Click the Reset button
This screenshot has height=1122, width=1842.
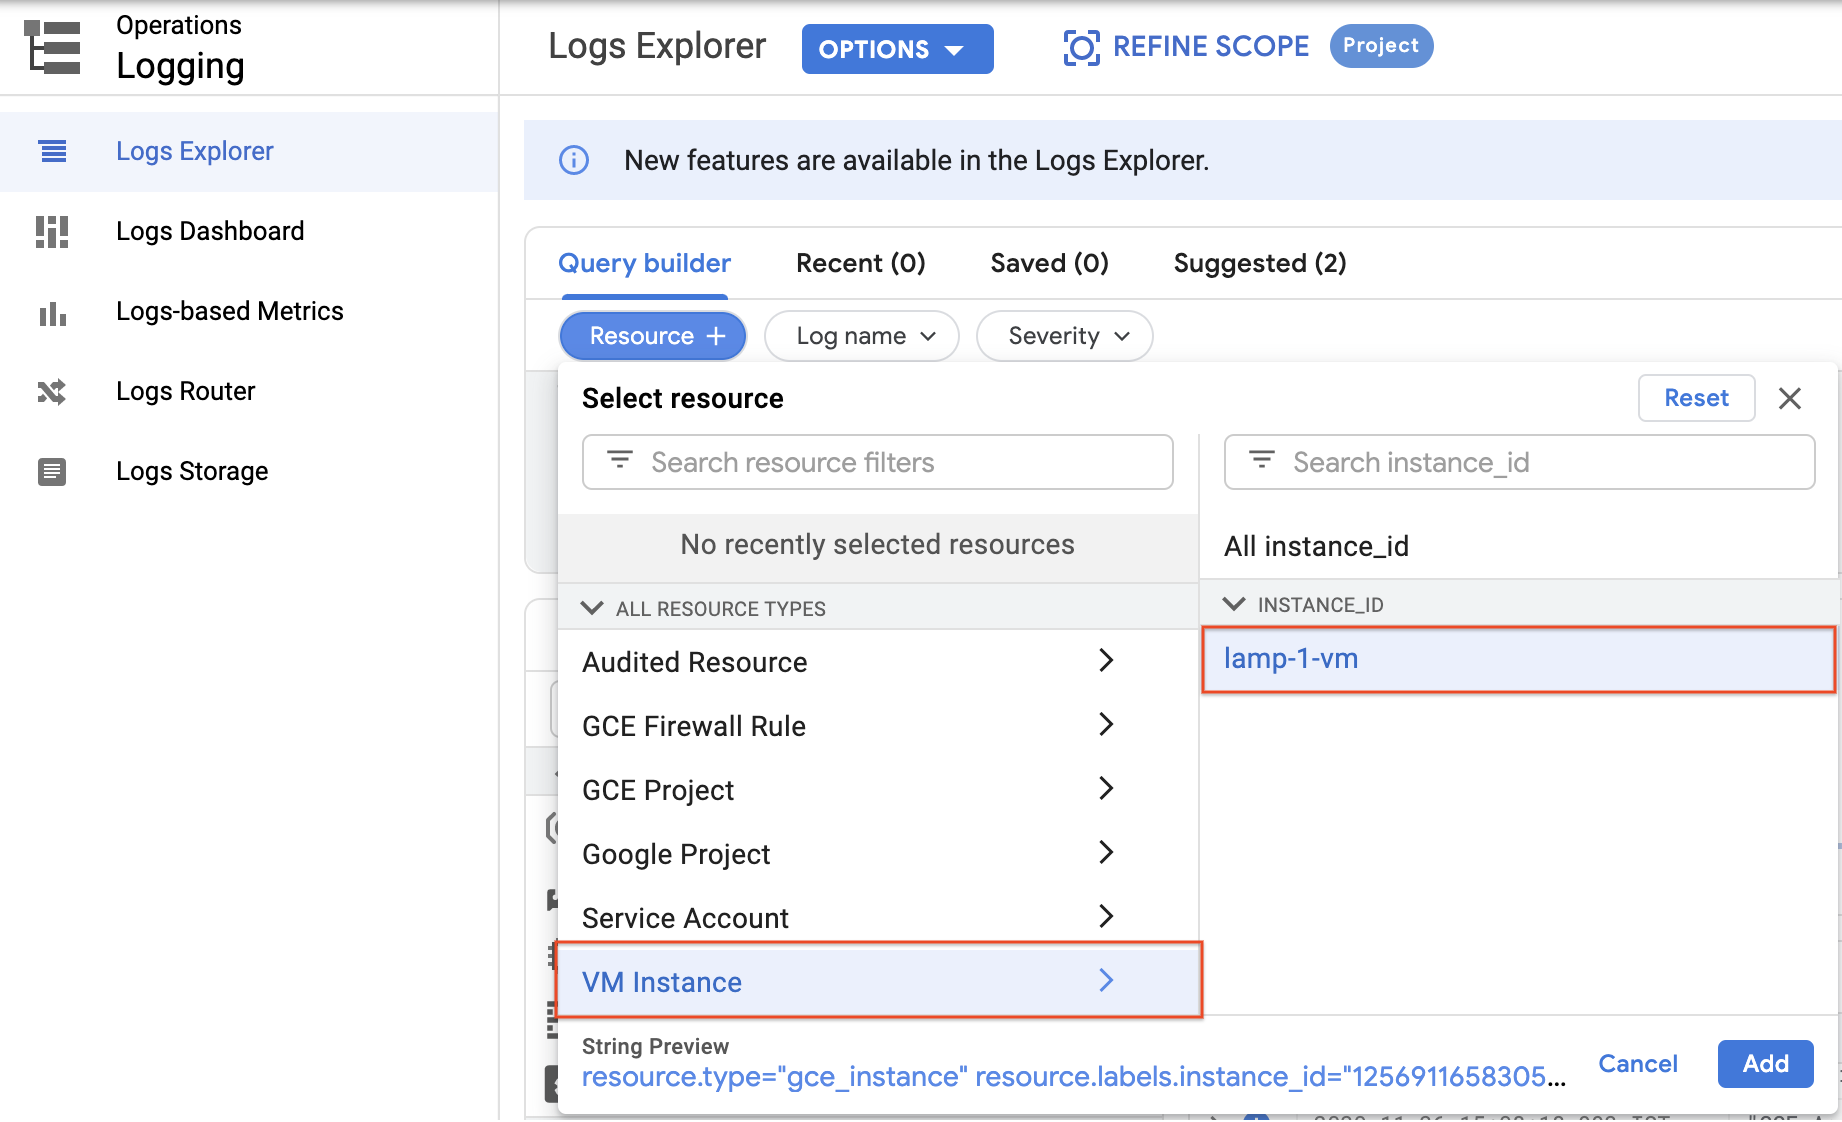(x=1696, y=398)
